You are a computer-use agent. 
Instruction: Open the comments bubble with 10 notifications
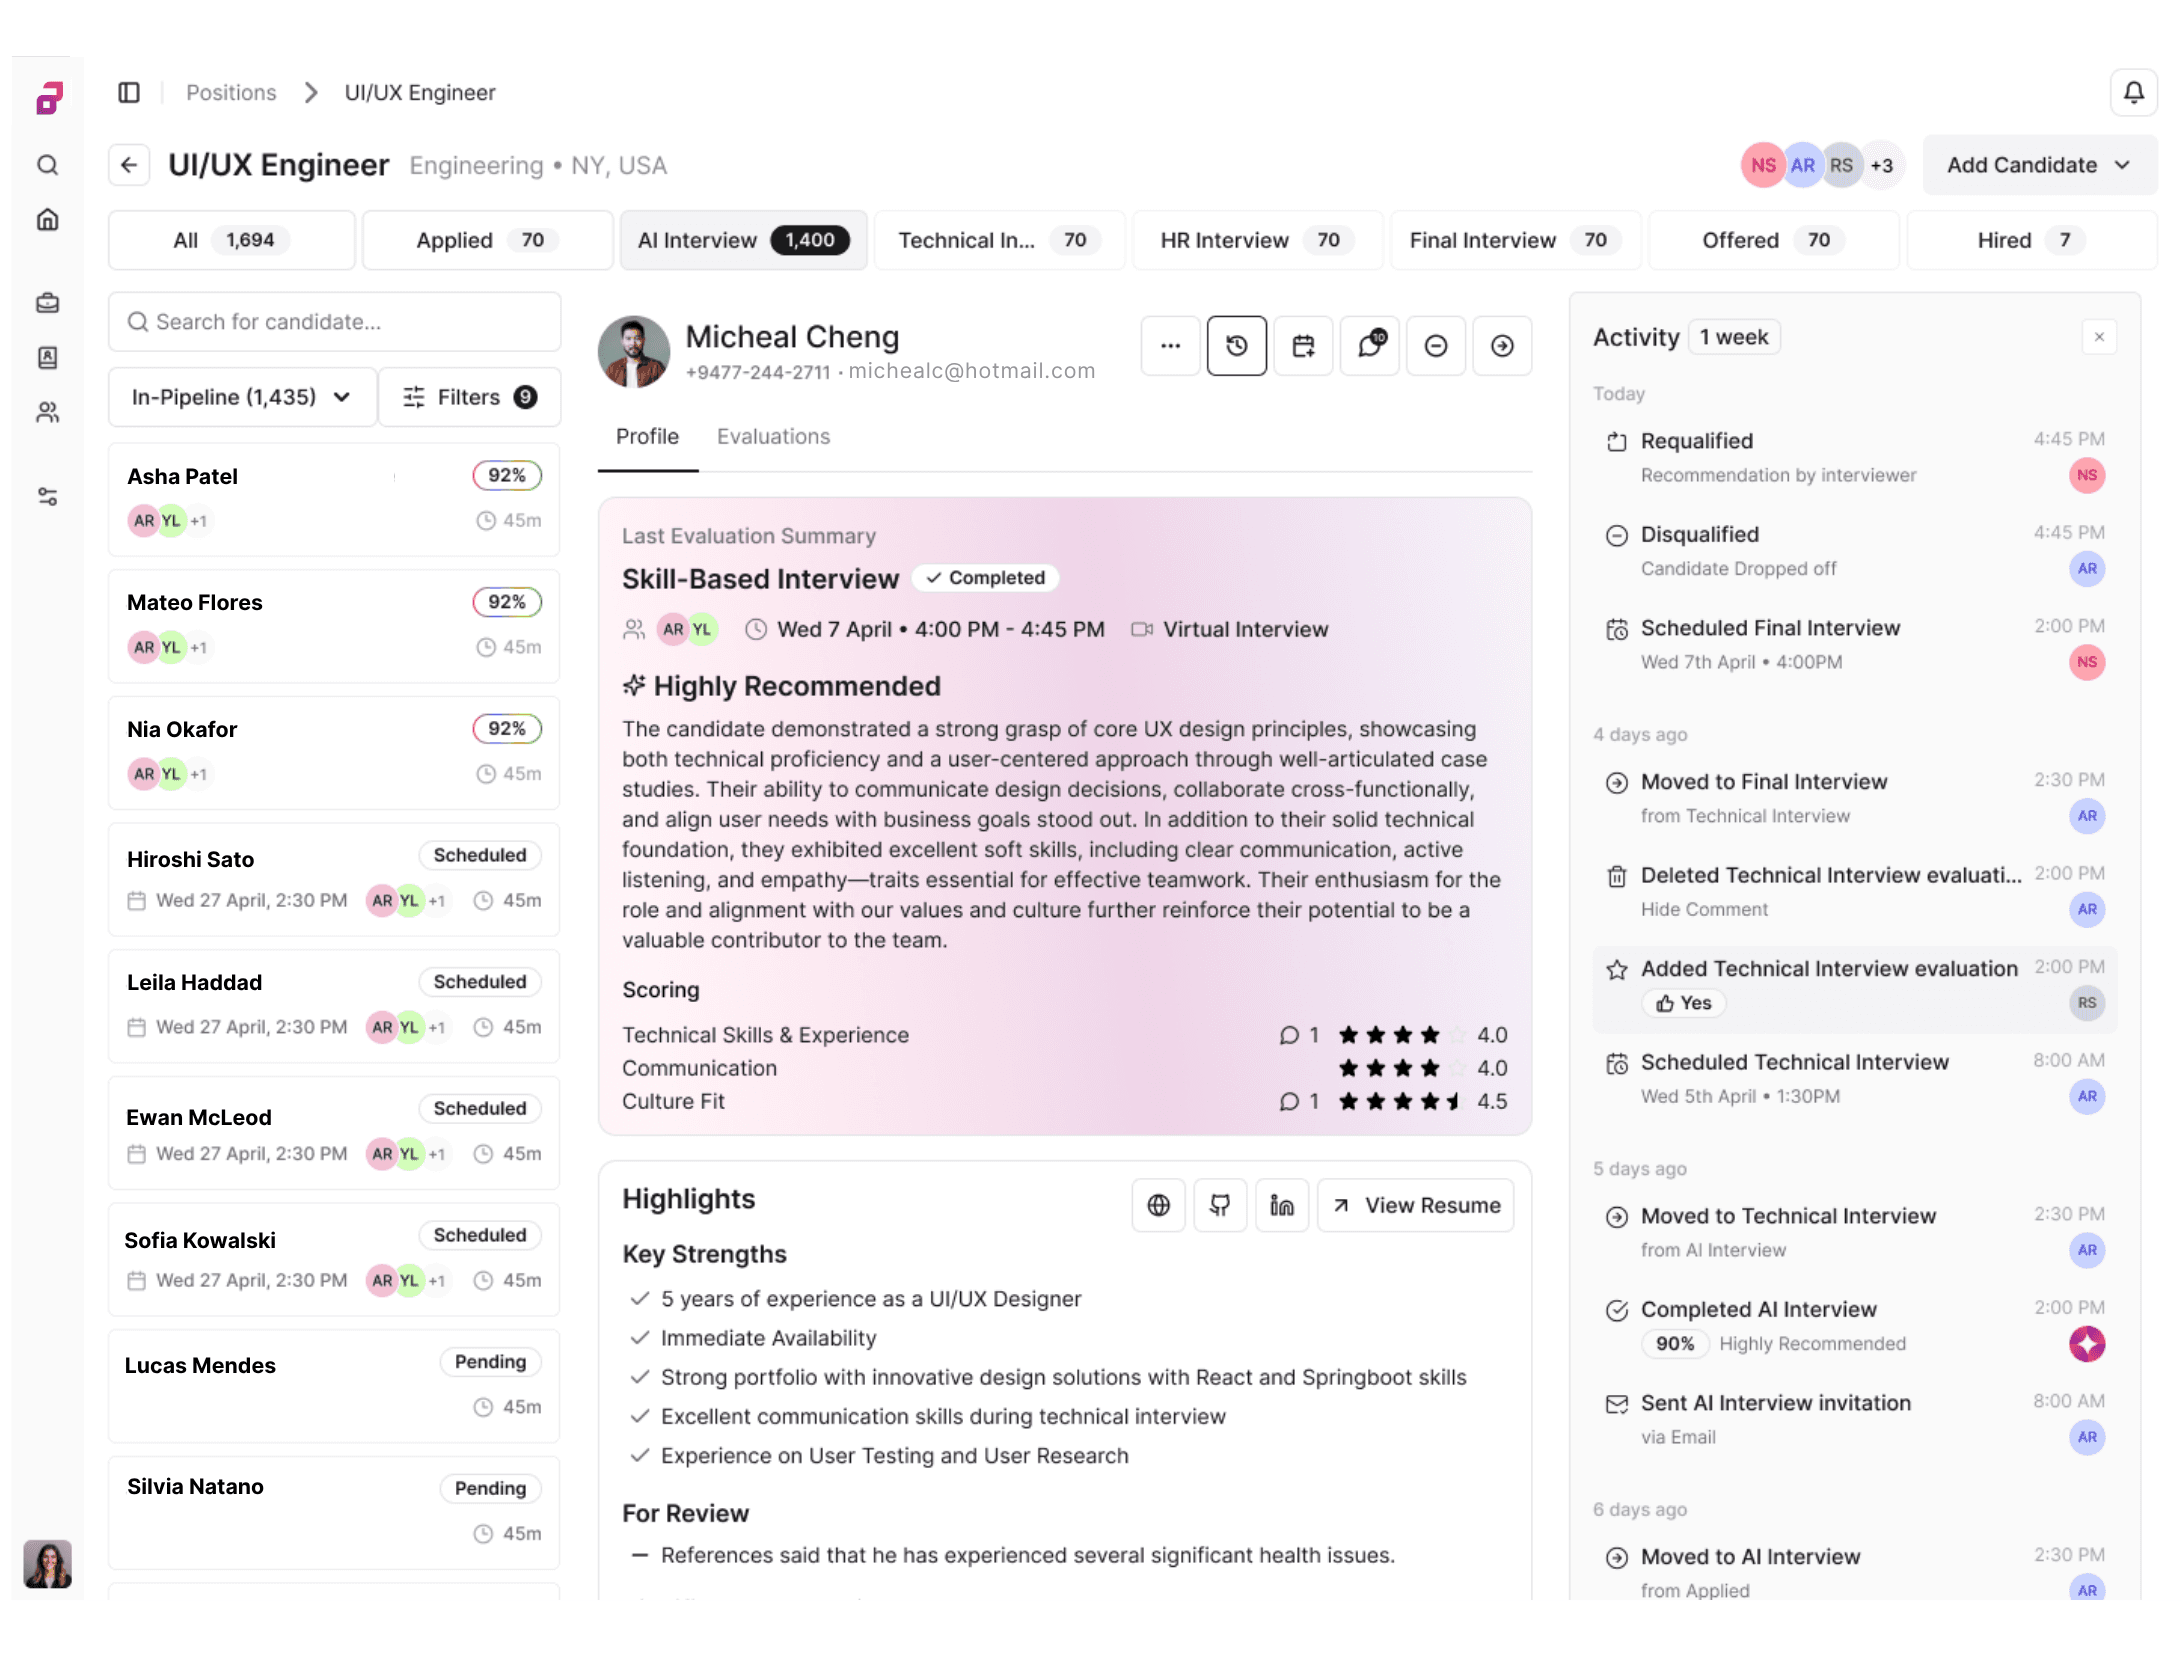[x=1370, y=346]
